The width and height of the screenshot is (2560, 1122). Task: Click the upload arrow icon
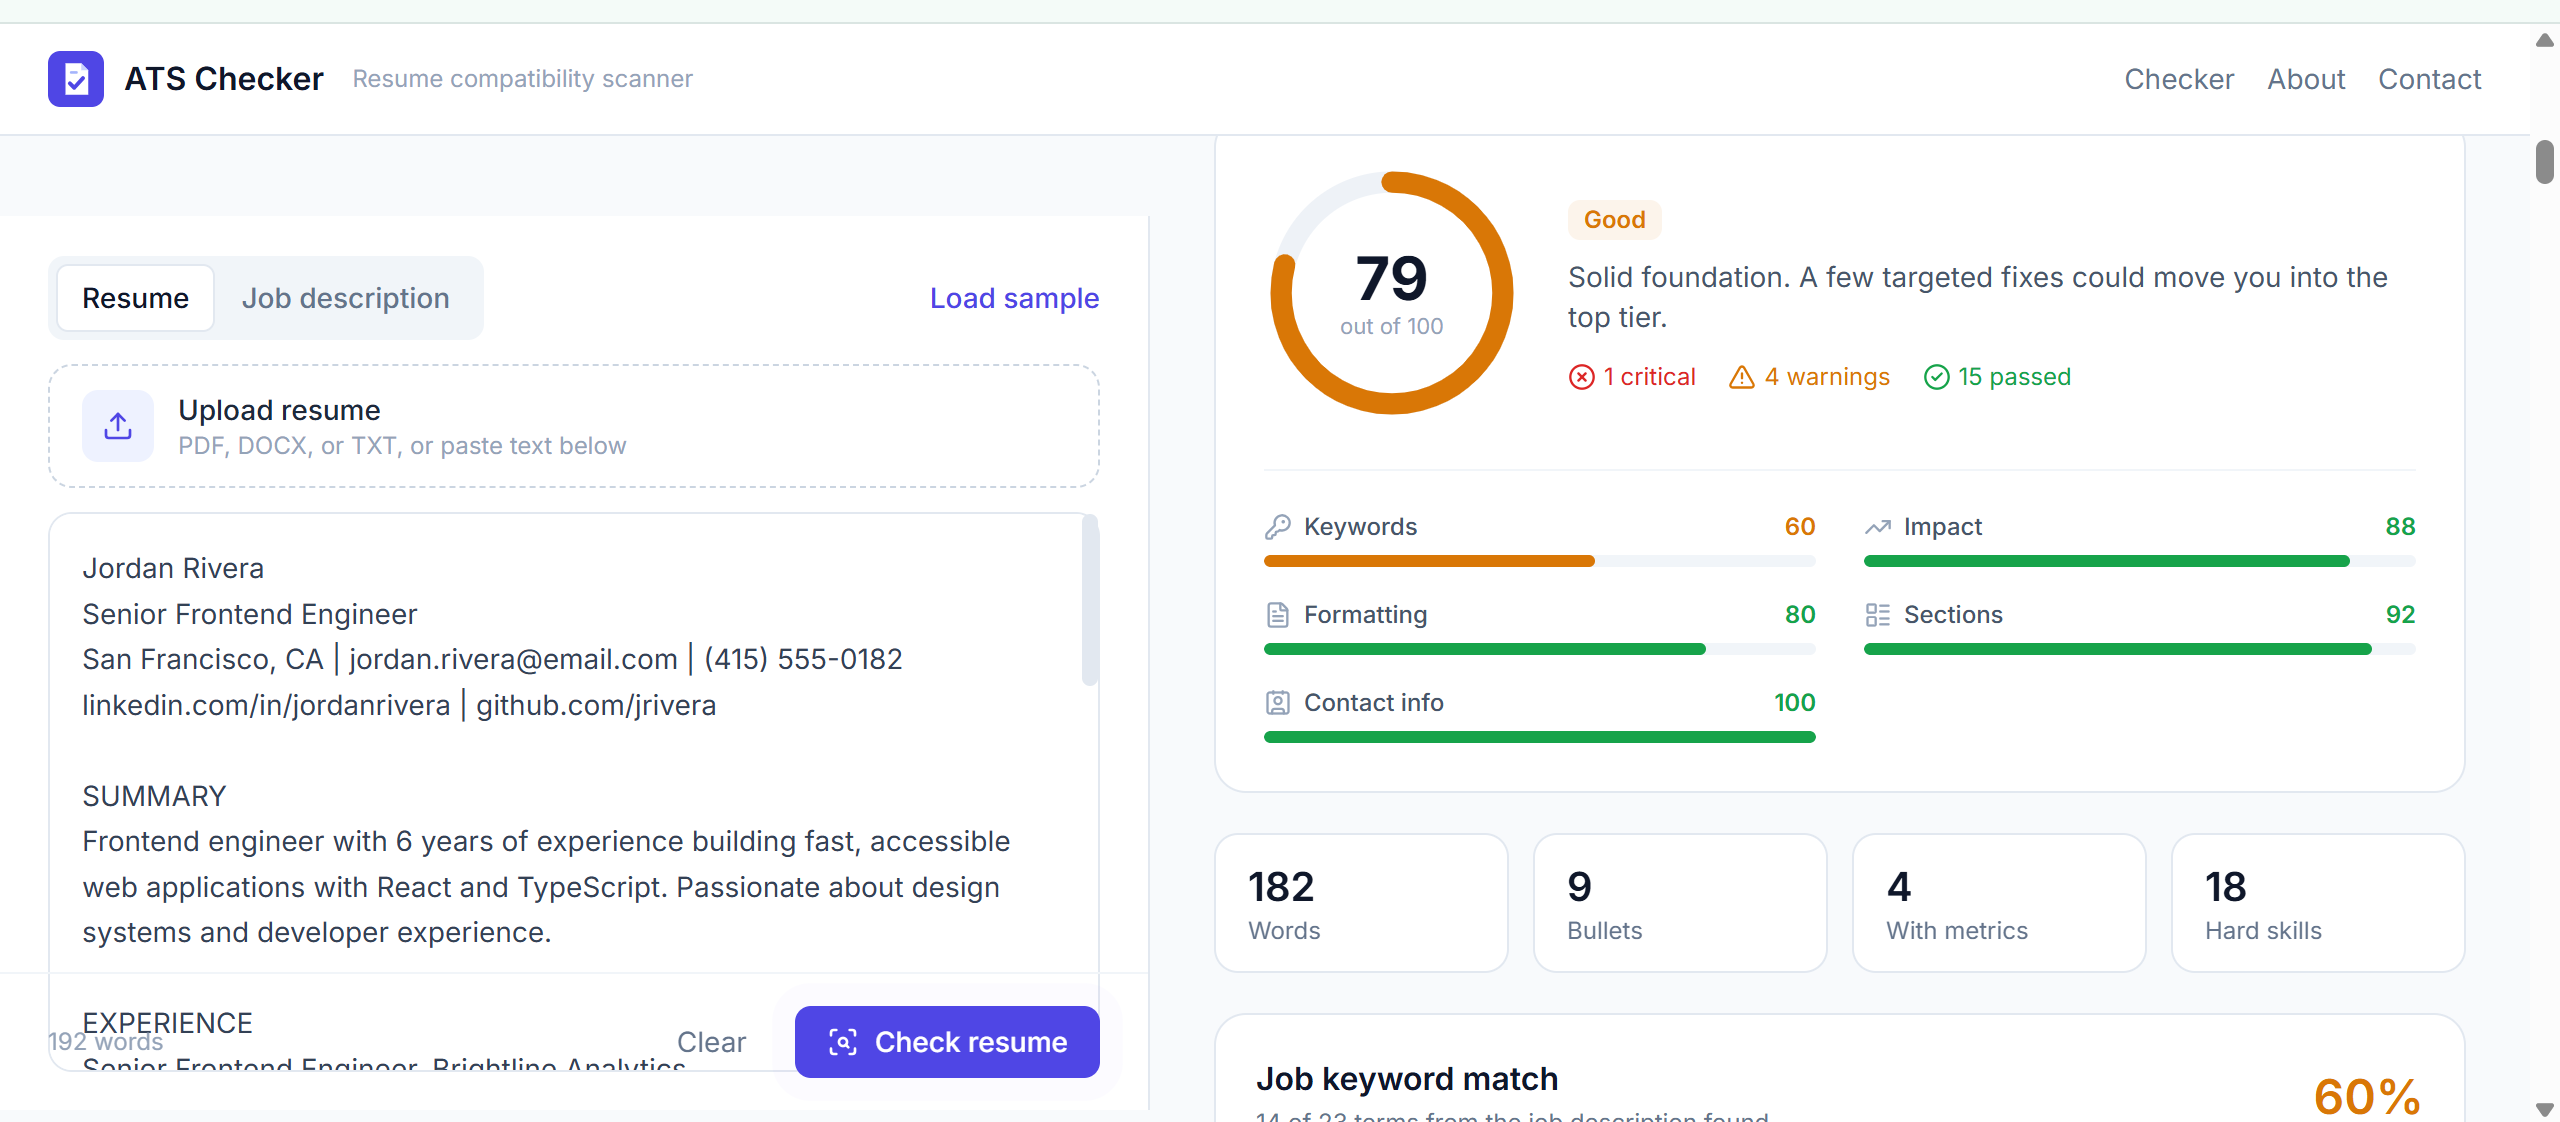coord(118,426)
